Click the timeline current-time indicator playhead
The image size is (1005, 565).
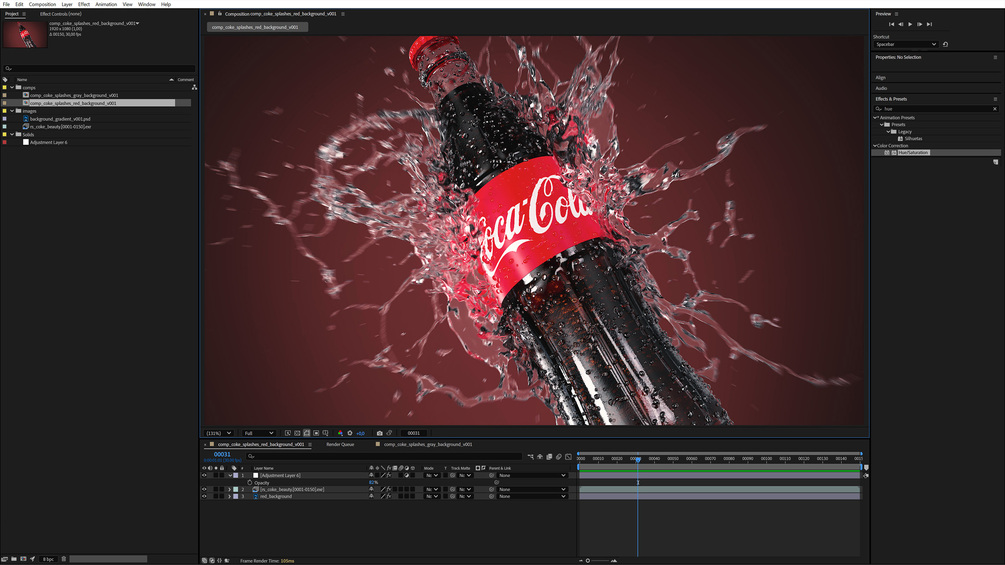pyautogui.click(x=638, y=459)
